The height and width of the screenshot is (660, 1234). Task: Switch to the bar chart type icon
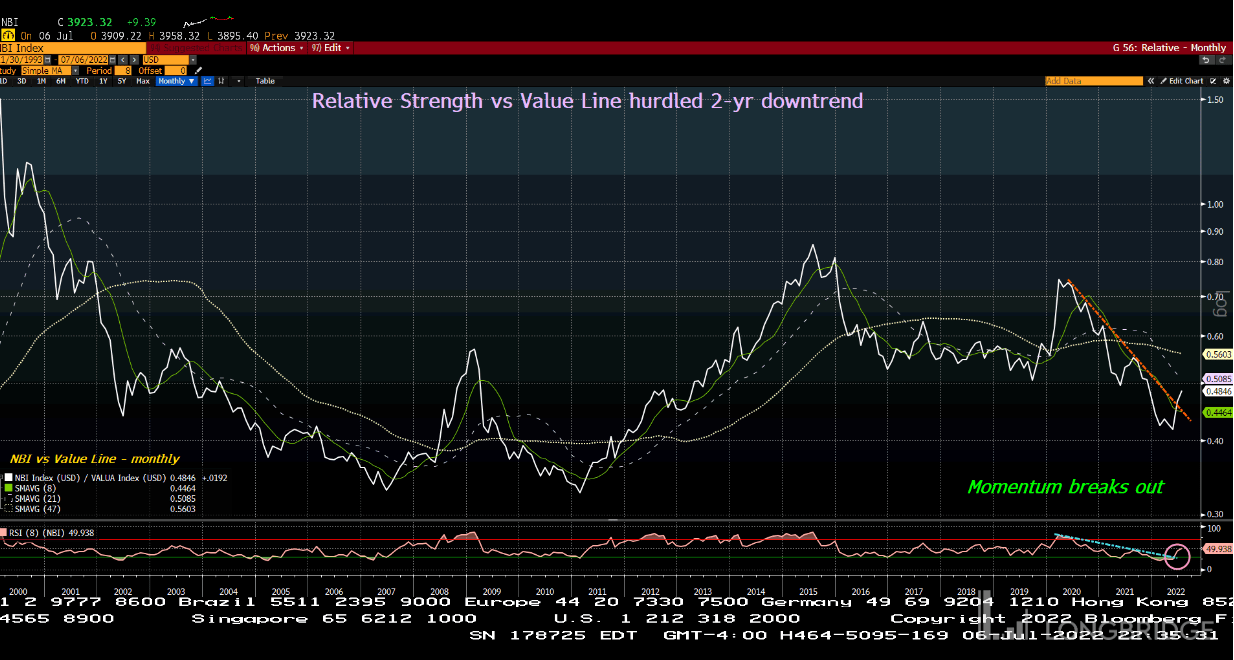(x=220, y=81)
